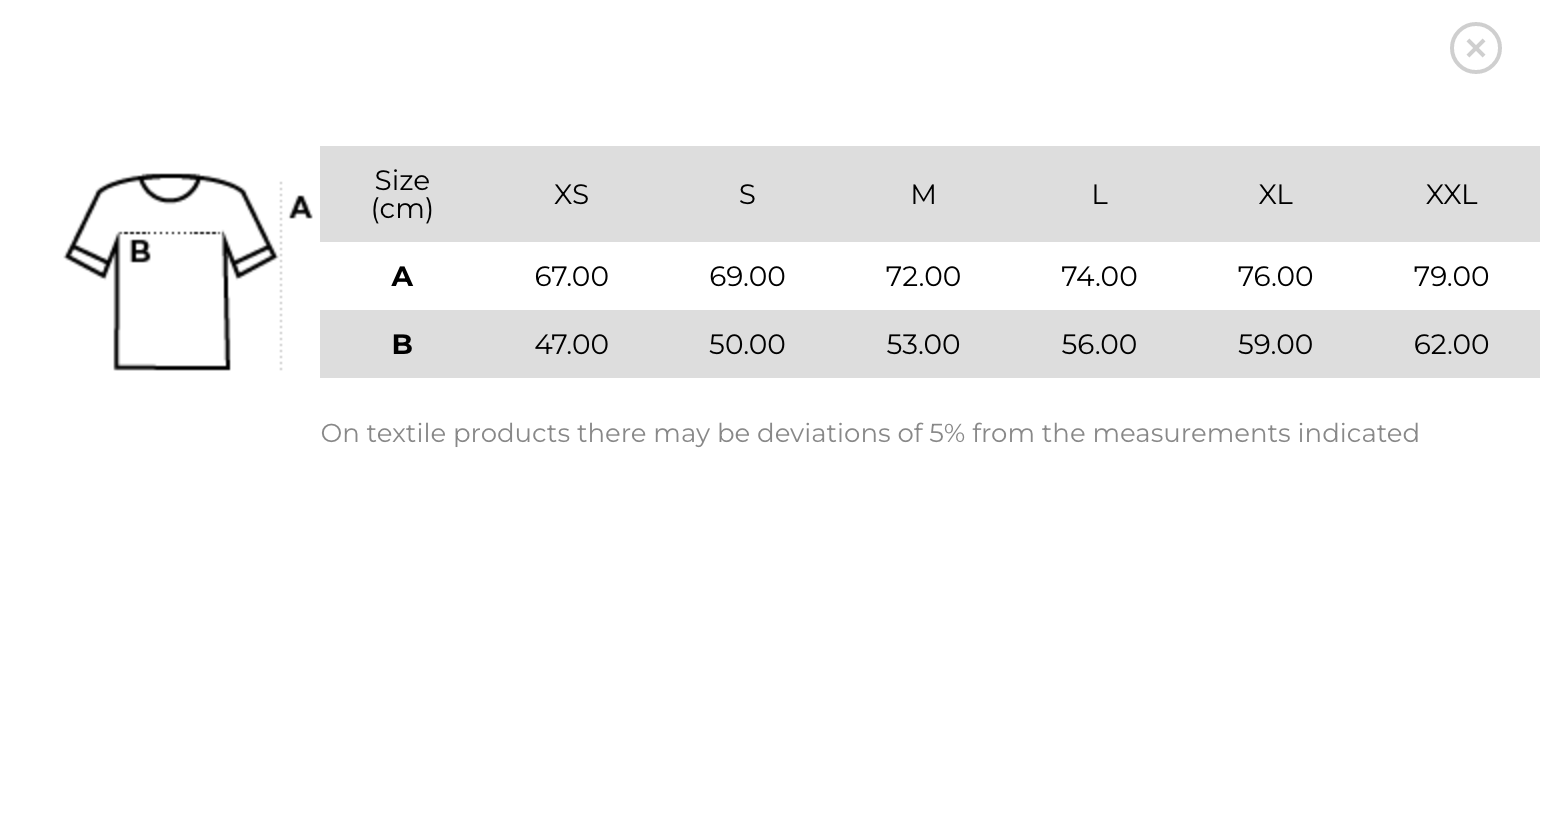Select the XS size column header
This screenshot has width=1559, height=830.
571,194
